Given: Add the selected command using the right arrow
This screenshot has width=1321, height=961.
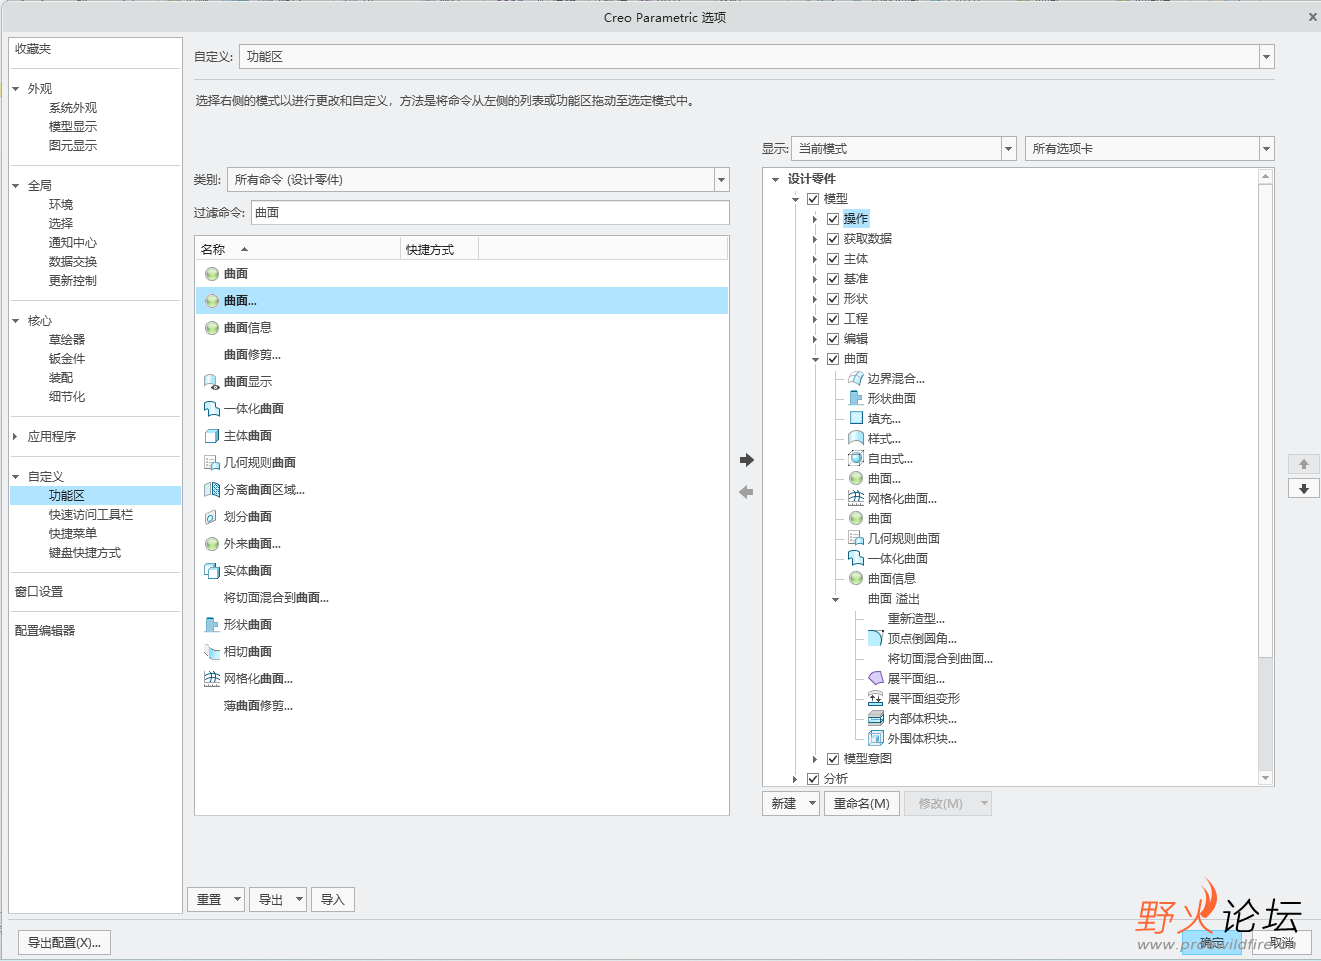Looking at the screenshot, I should pos(746,460).
